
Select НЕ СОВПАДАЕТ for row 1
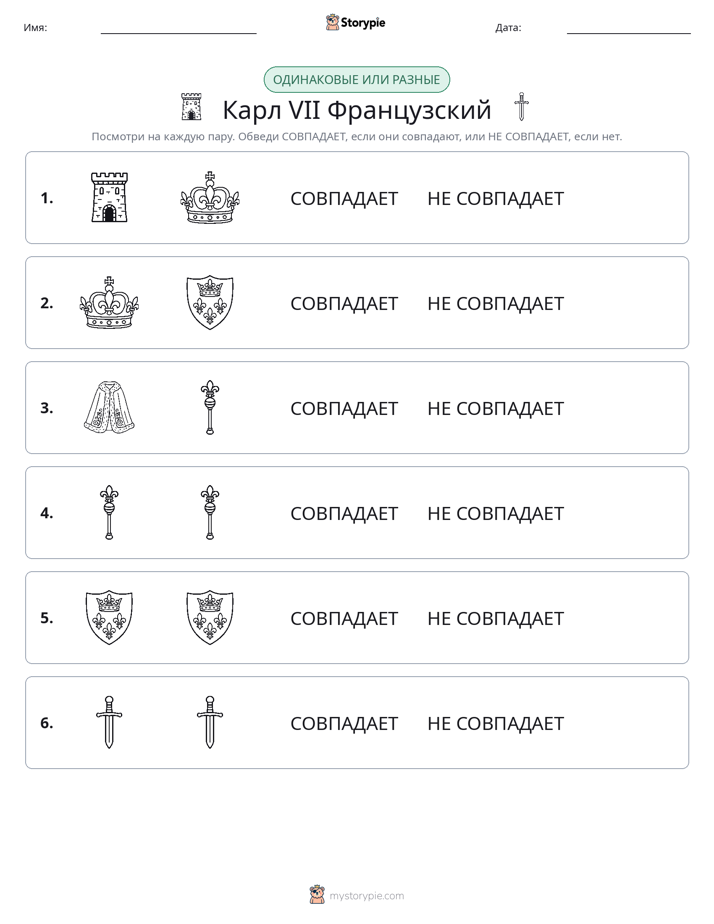pos(495,199)
